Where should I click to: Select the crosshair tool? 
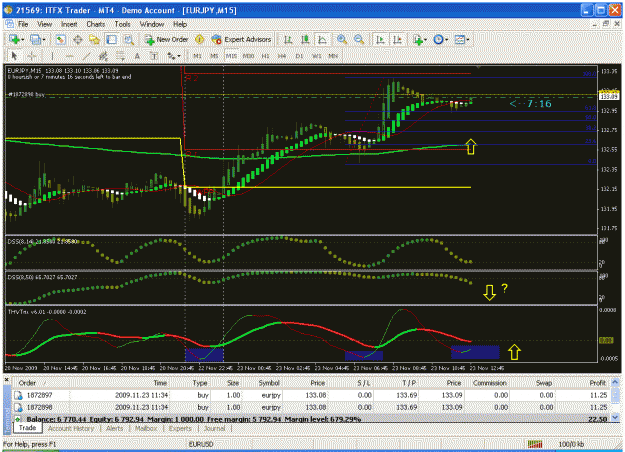click(32, 56)
